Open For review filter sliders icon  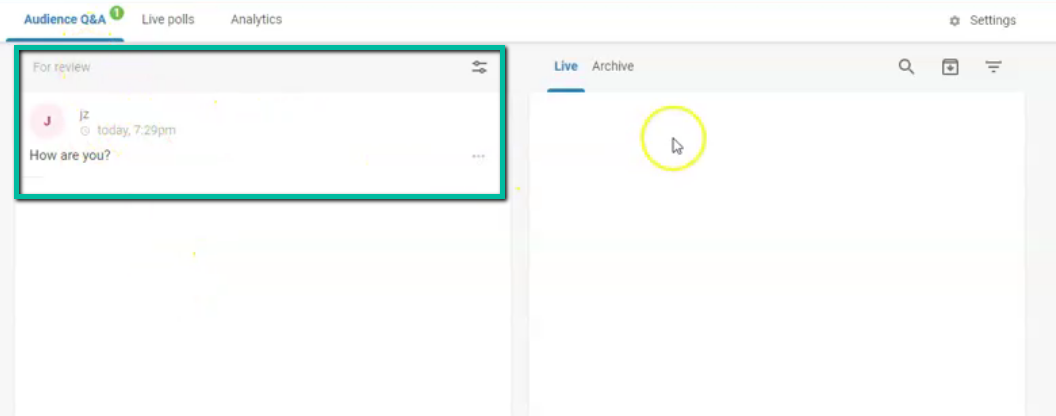480,67
